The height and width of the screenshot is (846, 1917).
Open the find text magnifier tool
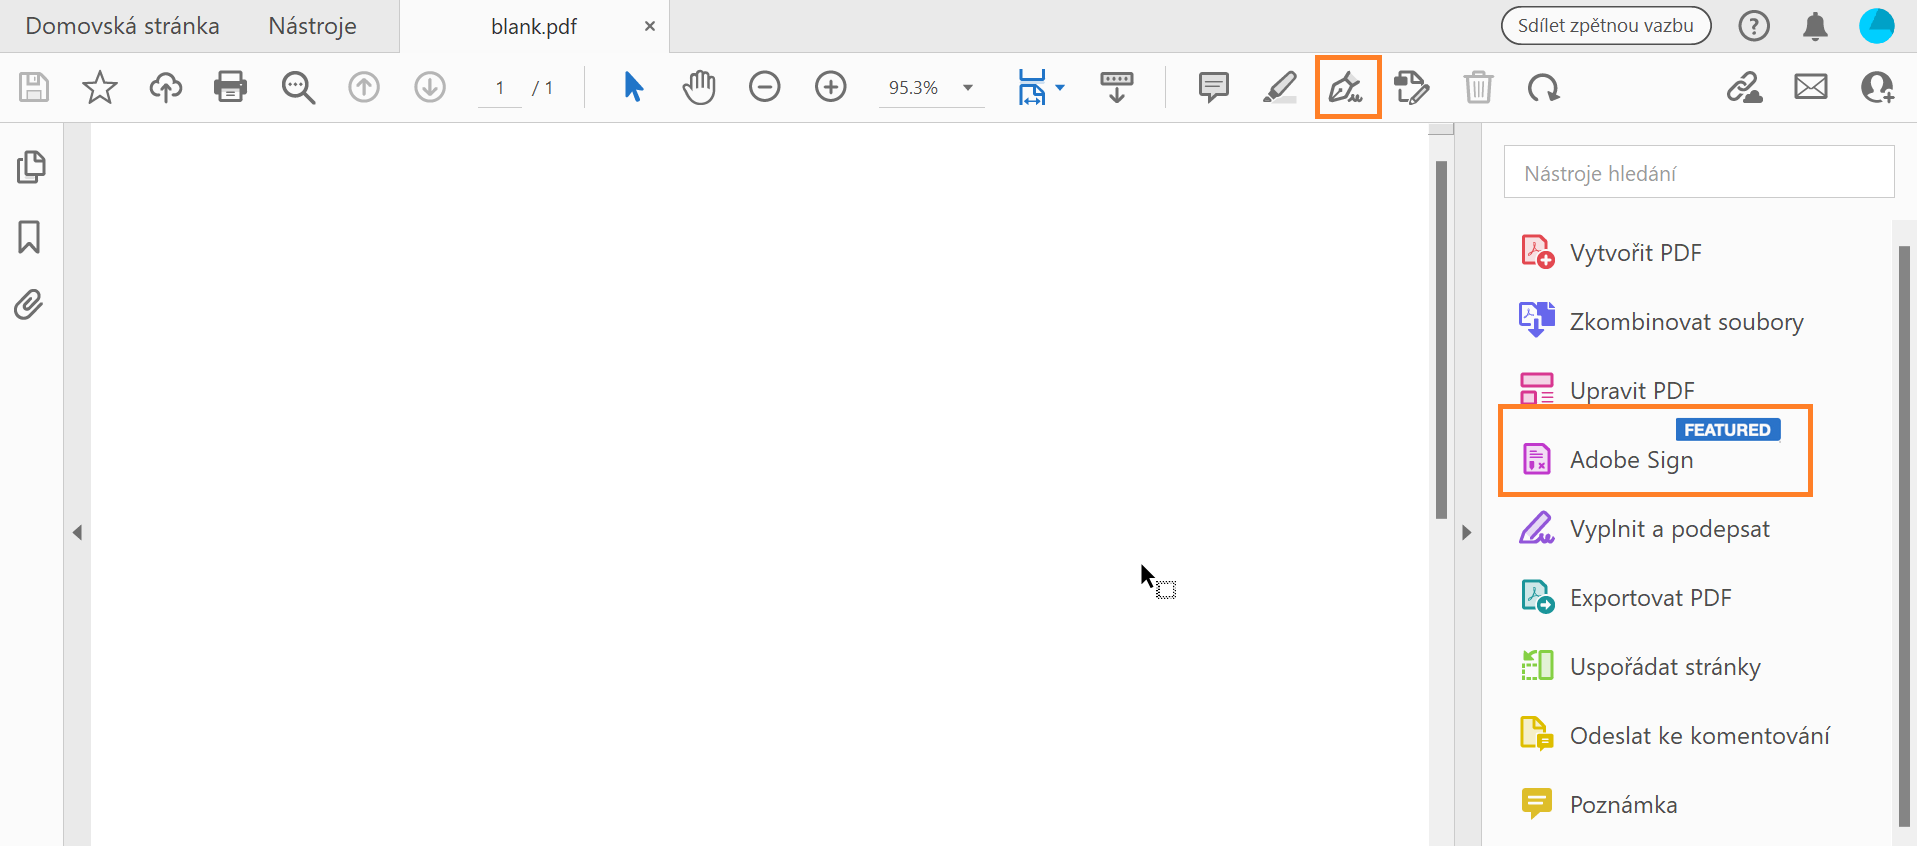pyautogui.click(x=297, y=87)
